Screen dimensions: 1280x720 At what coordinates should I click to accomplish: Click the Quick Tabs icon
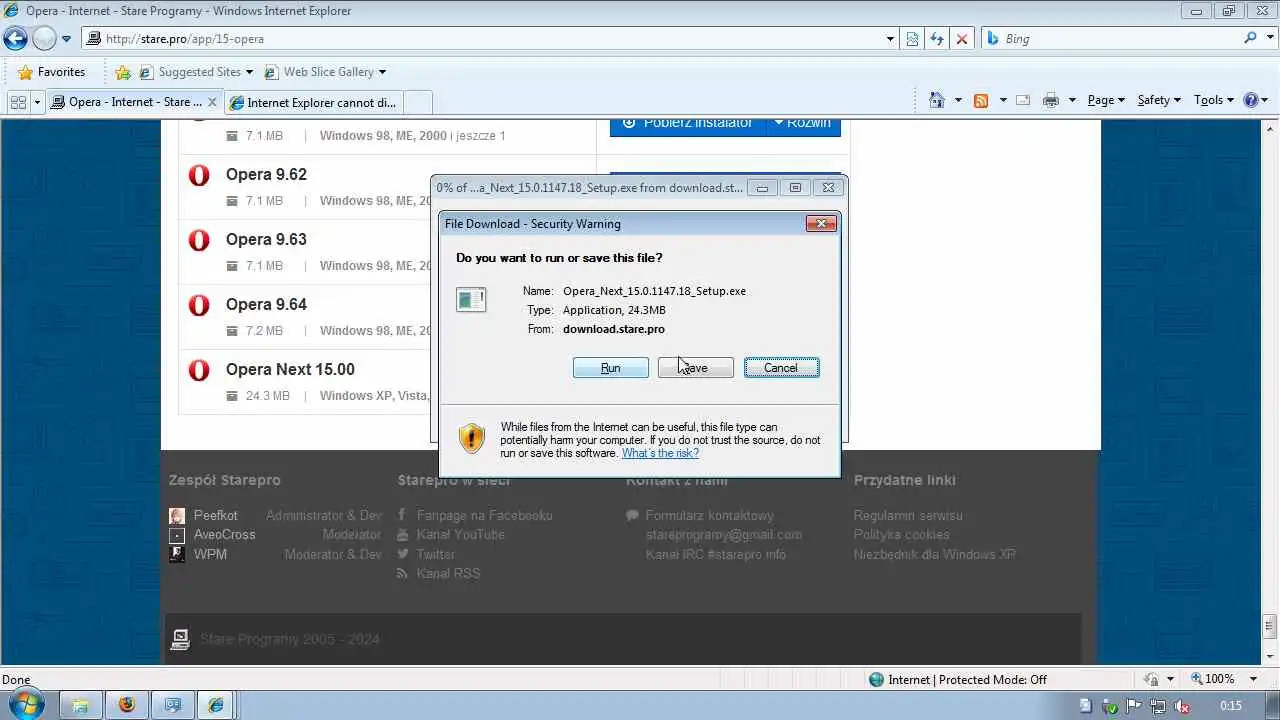click(17, 101)
